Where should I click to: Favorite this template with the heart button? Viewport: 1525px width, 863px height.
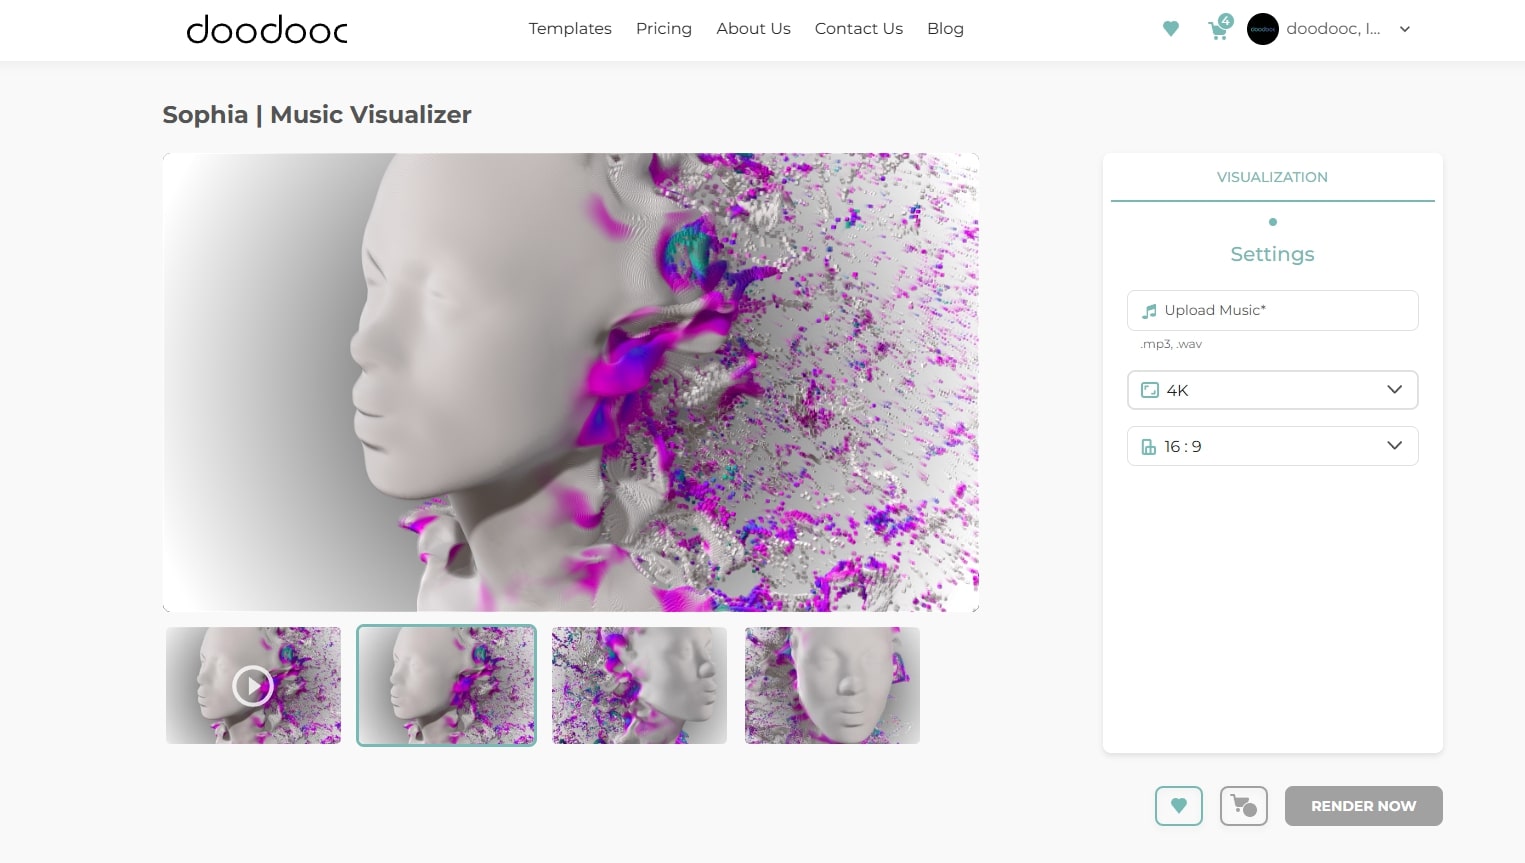(1179, 806)
